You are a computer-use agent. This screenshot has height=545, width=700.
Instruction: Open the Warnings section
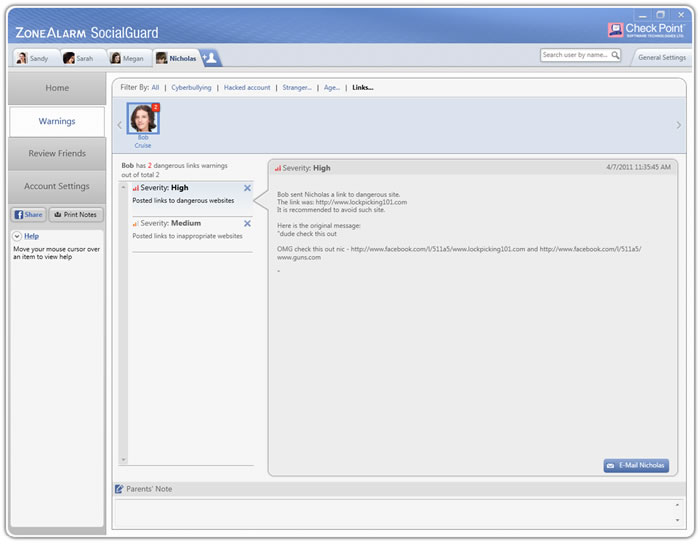(x=57, y=121)
